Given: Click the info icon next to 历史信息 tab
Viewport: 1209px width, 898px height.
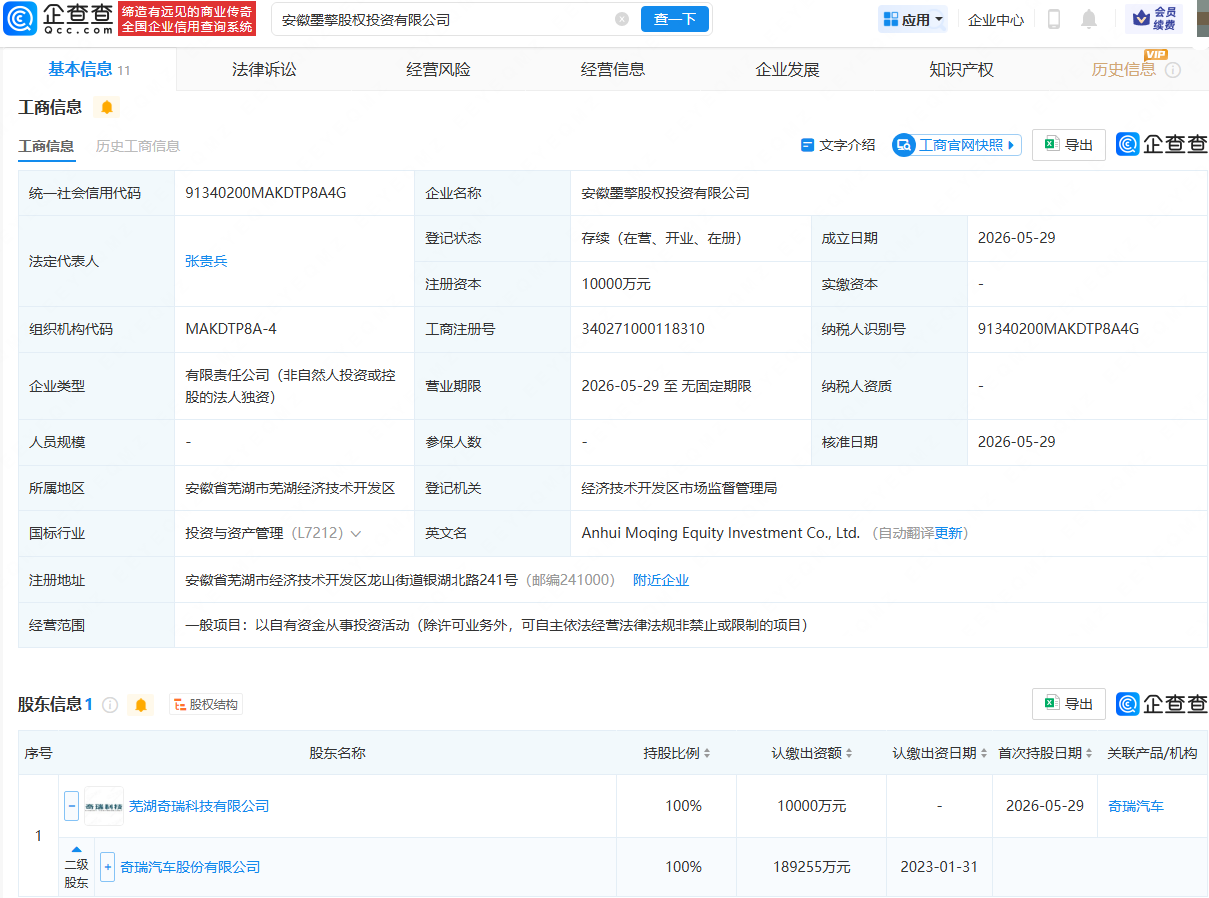Looking at the screenshot, I should (1173, 70).
